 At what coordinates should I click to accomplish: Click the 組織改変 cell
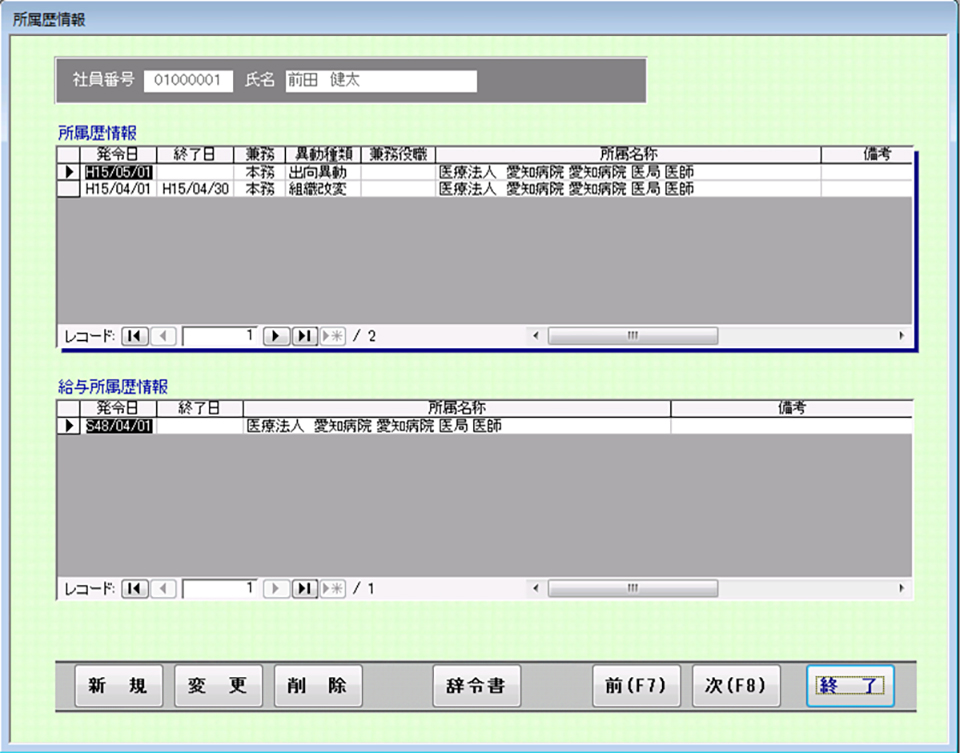[x=323, y=189]
